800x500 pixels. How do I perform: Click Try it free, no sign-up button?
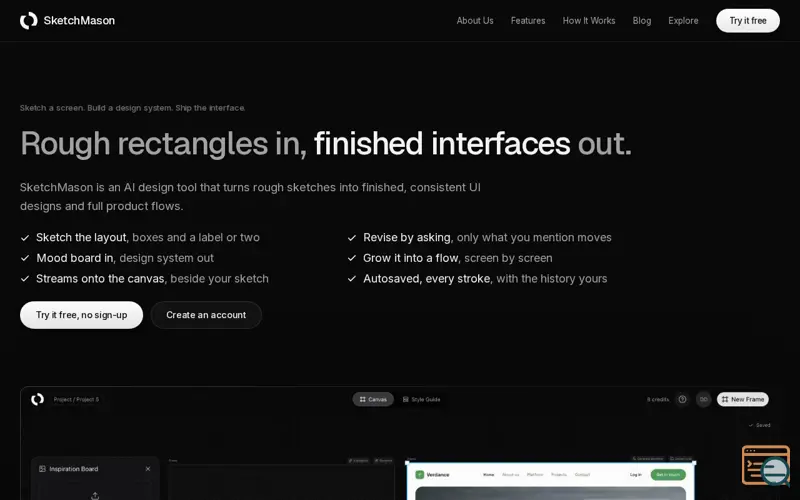pos(81,315)
